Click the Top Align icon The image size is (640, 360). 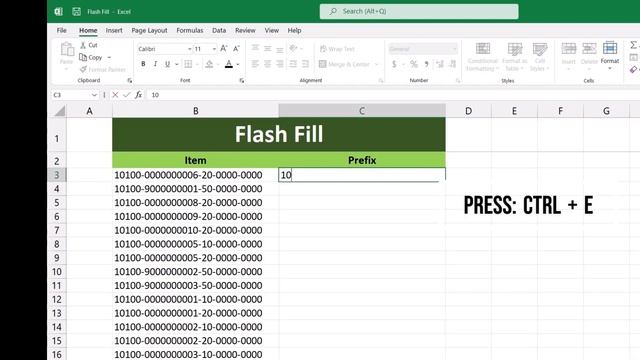click(255, 49)
